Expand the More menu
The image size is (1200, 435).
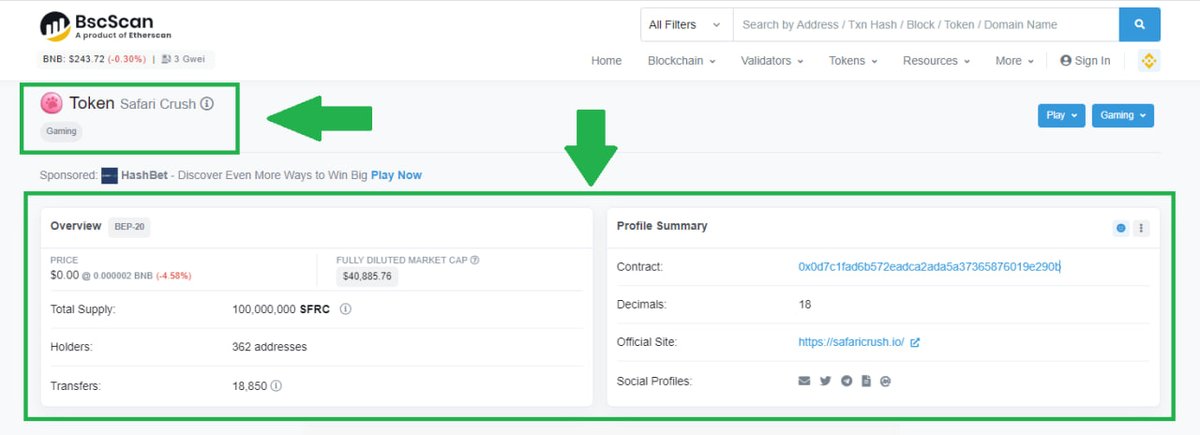click(1014, 61)
